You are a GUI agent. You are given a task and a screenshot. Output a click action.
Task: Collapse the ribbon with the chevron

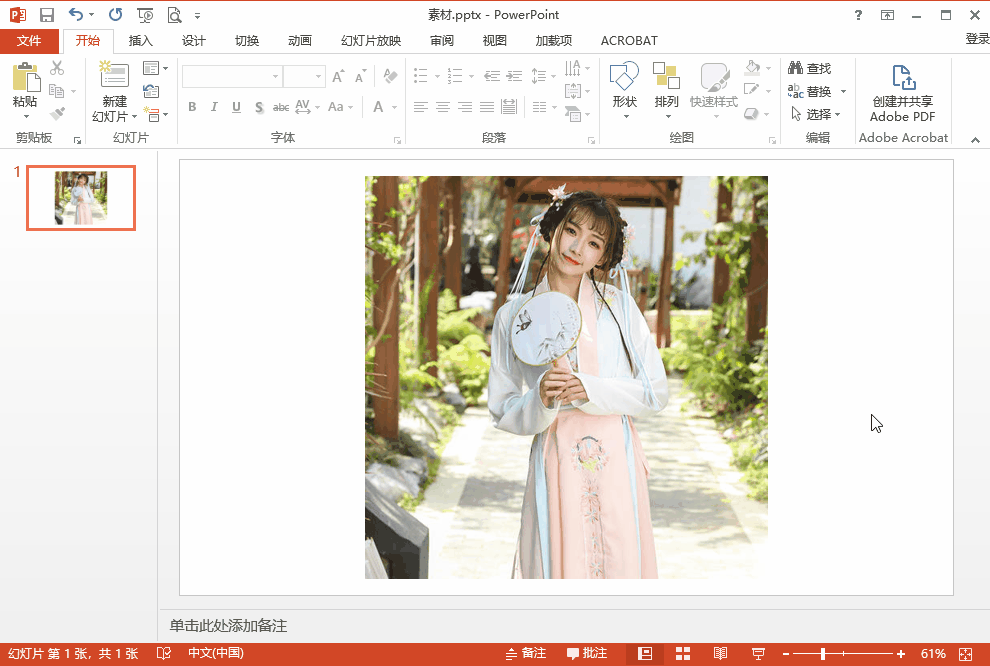(975, 140)
